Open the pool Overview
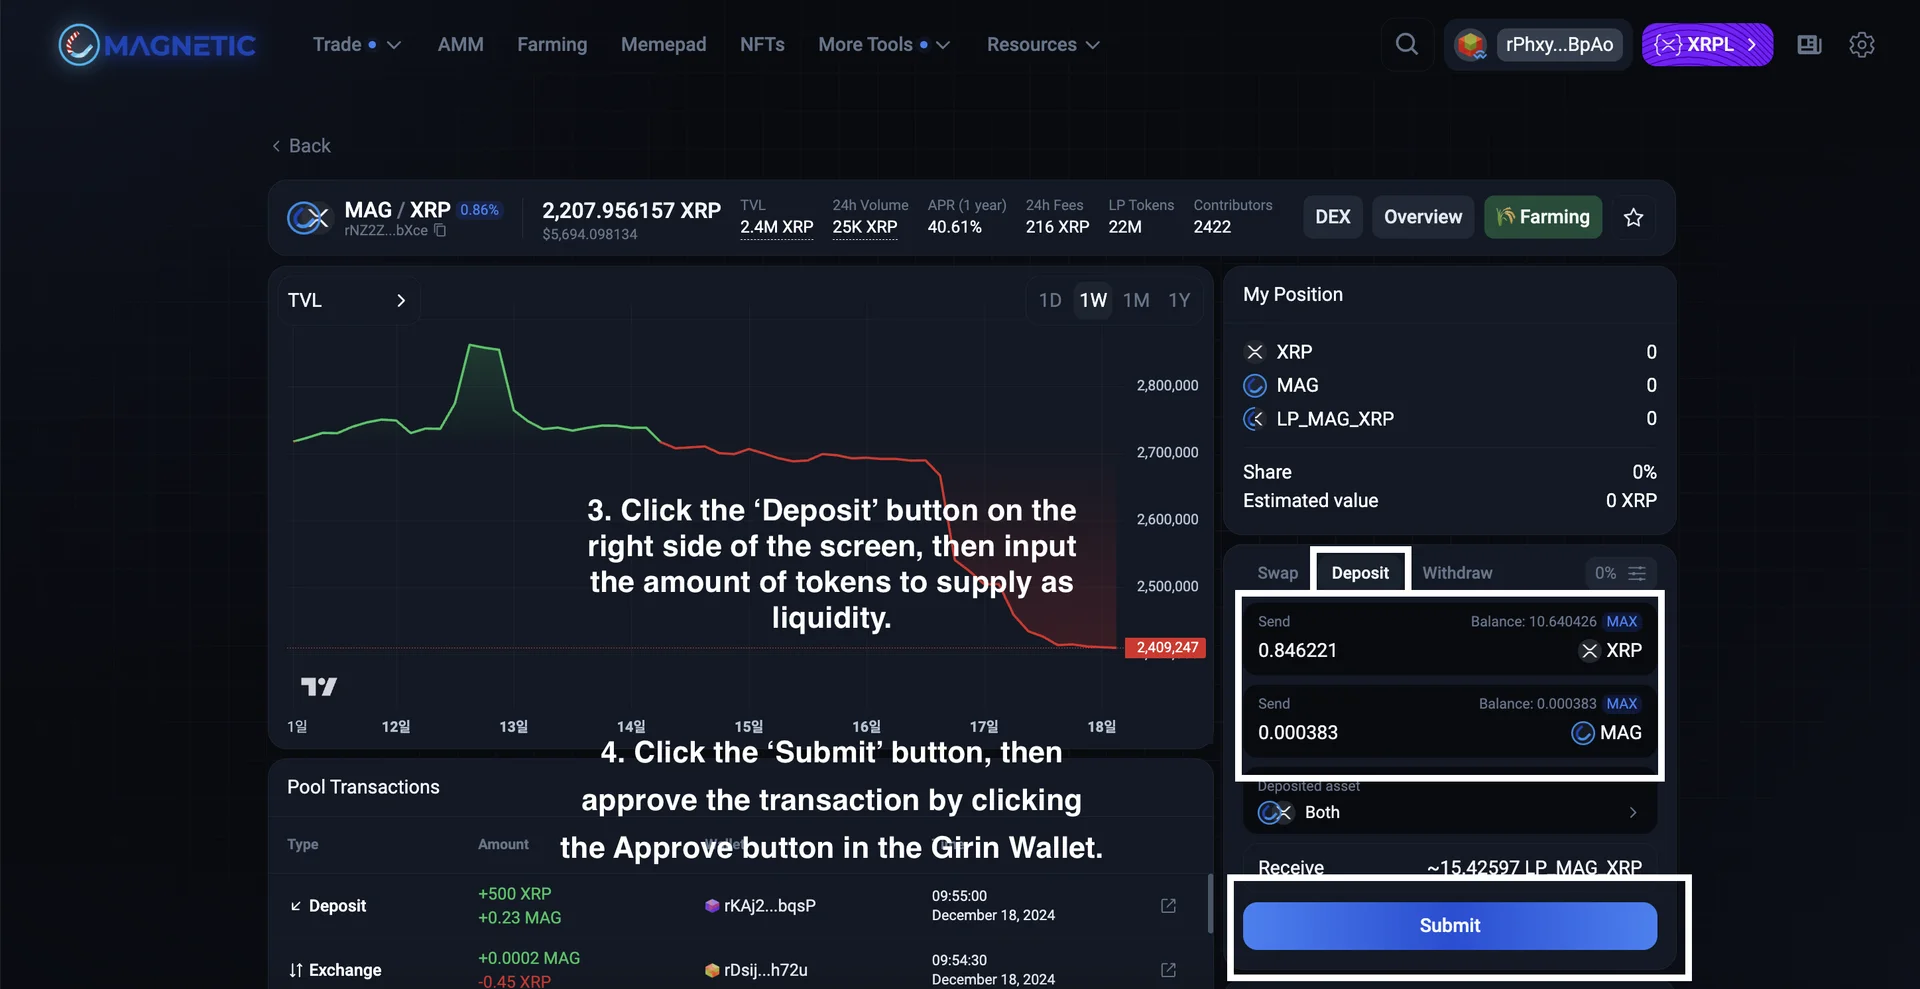The width and height of the screenshot is (1920, 989). point(1422,217)
